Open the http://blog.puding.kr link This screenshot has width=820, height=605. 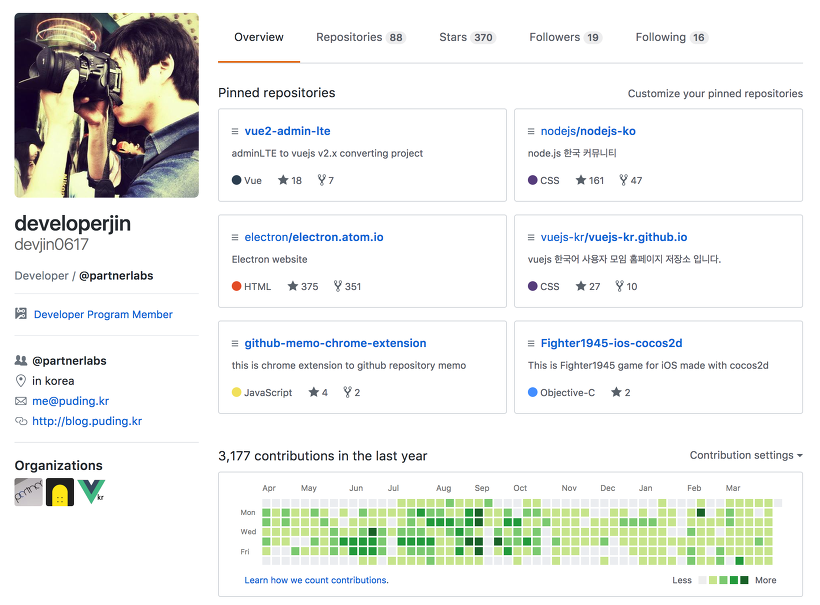pos(87,421)
